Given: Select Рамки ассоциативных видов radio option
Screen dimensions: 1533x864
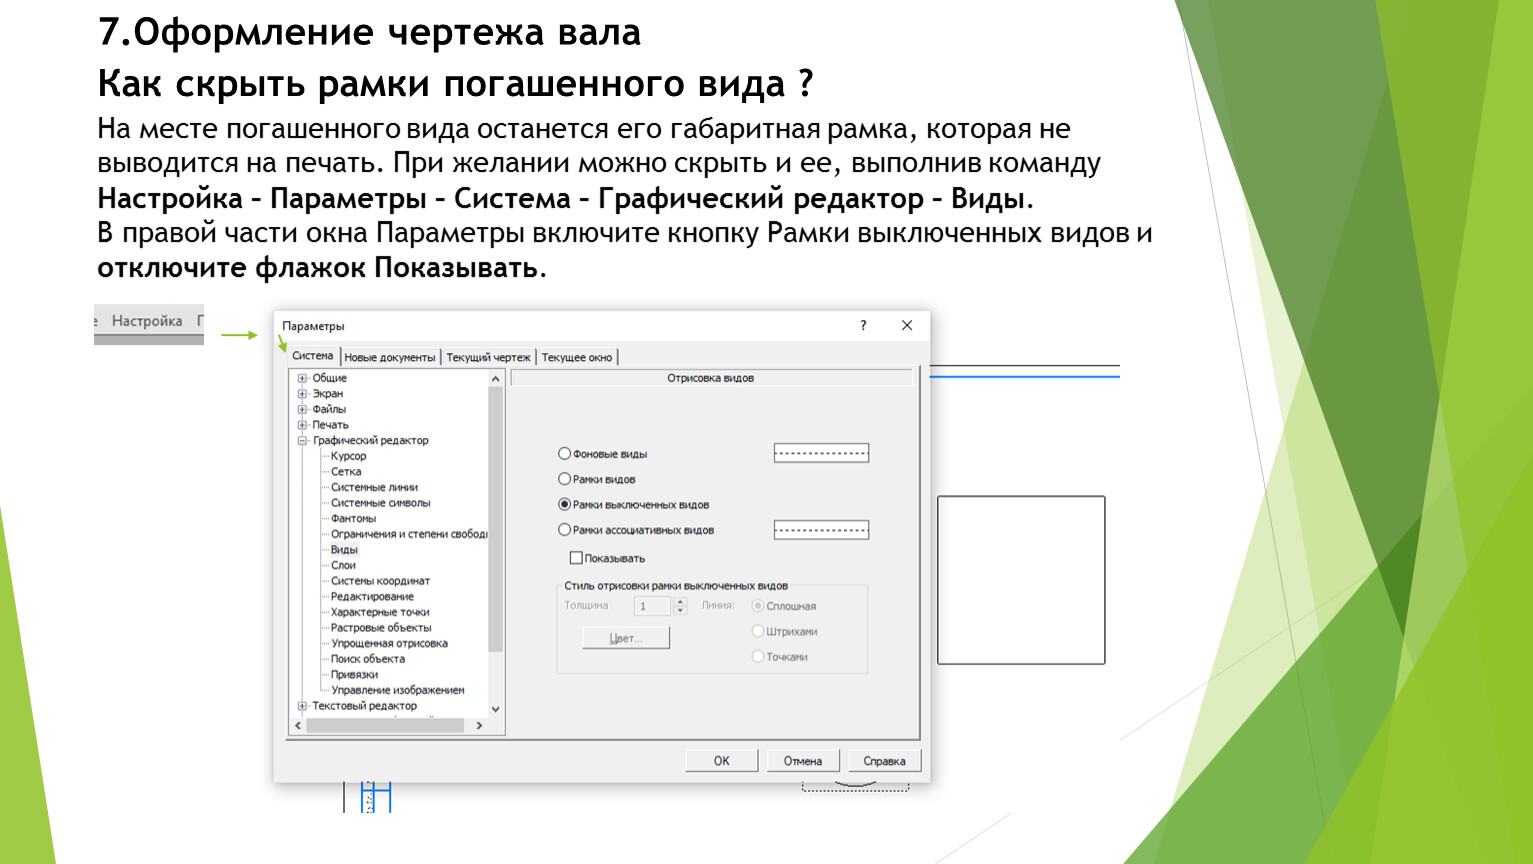Looking at the screenshot, I should pos(565,530).
